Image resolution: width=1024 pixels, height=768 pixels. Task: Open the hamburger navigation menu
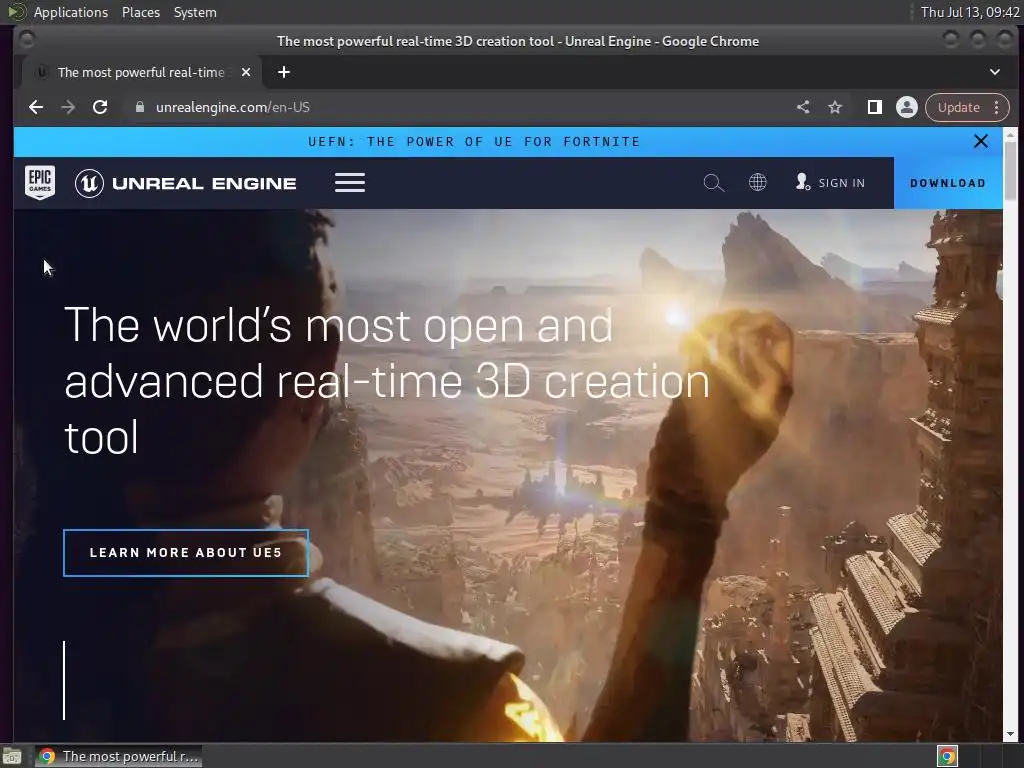pyautogui.click(x=350, y=183)
